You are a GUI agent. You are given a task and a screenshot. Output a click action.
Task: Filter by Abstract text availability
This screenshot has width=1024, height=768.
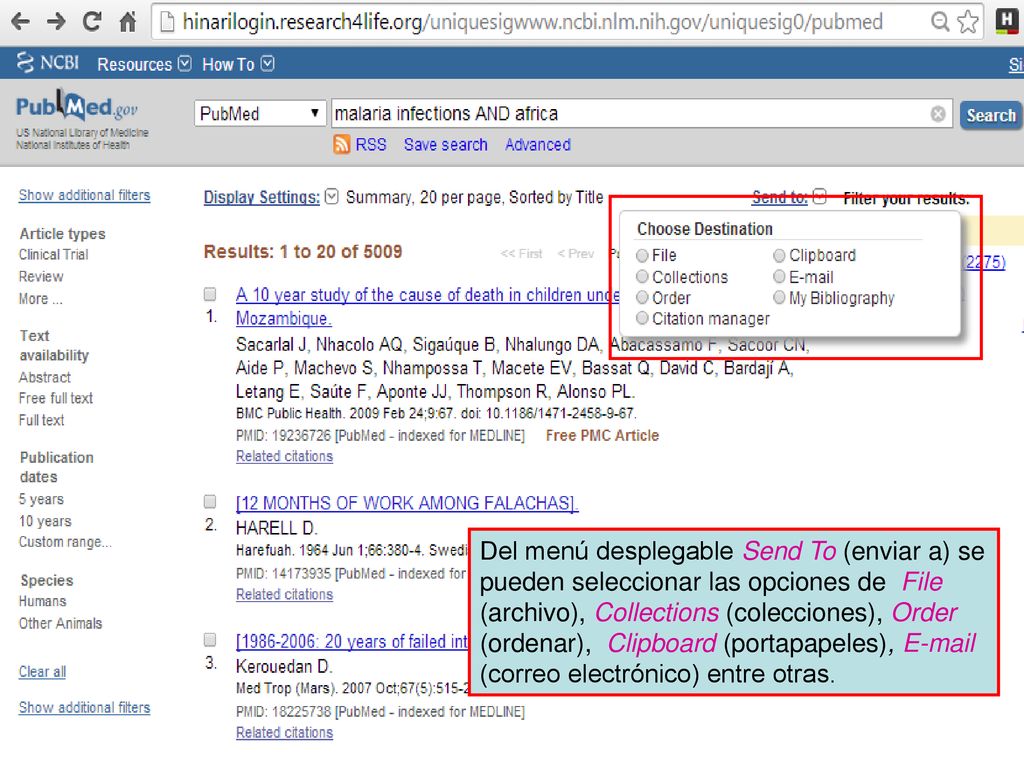44,377
